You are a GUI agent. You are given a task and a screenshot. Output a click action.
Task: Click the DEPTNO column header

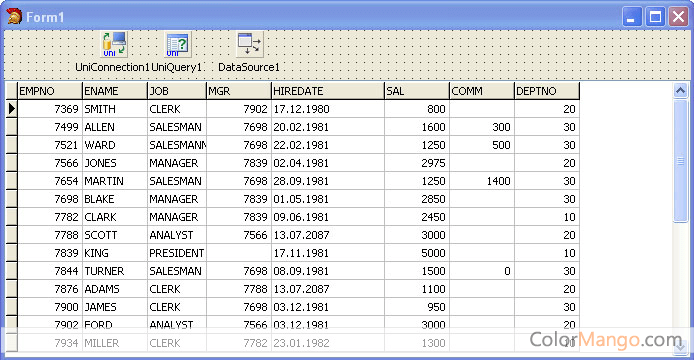(547, 91)
